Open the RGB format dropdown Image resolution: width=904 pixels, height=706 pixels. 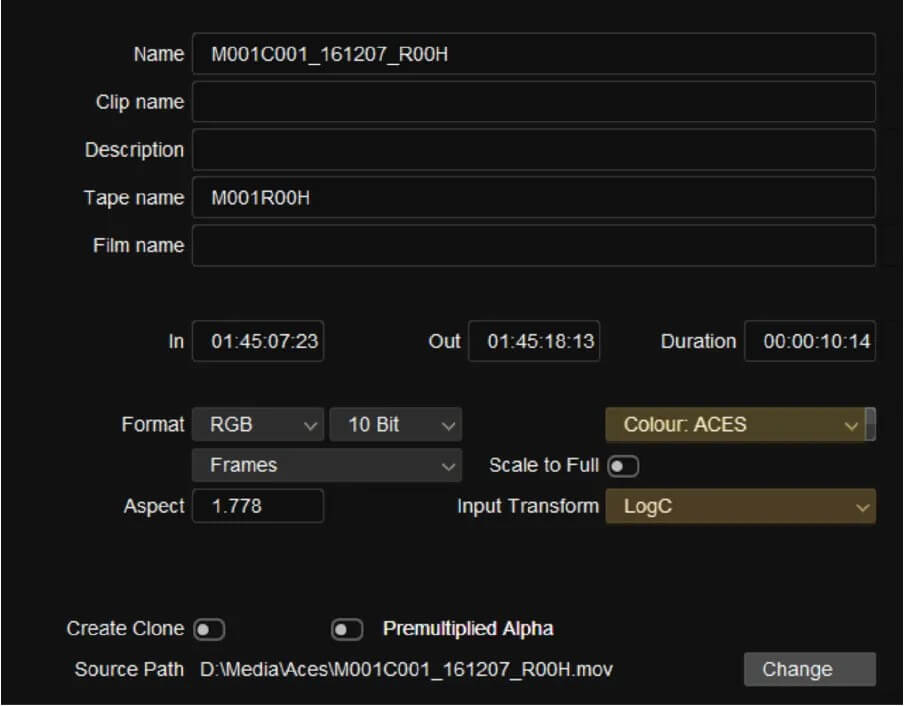click(258, 425)
